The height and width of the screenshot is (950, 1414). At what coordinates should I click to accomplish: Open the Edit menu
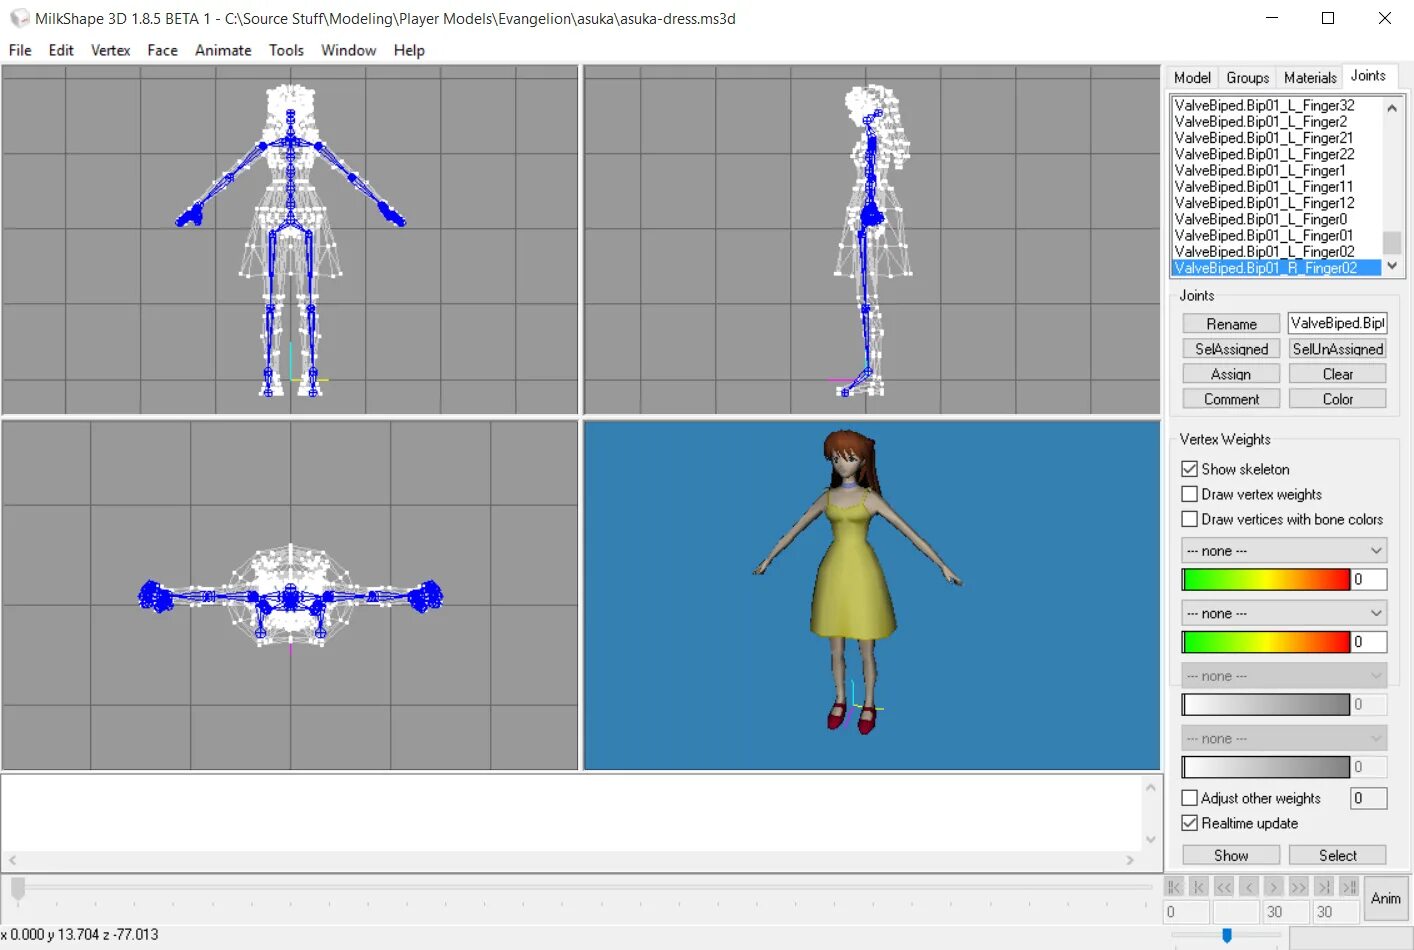[61, 50]
